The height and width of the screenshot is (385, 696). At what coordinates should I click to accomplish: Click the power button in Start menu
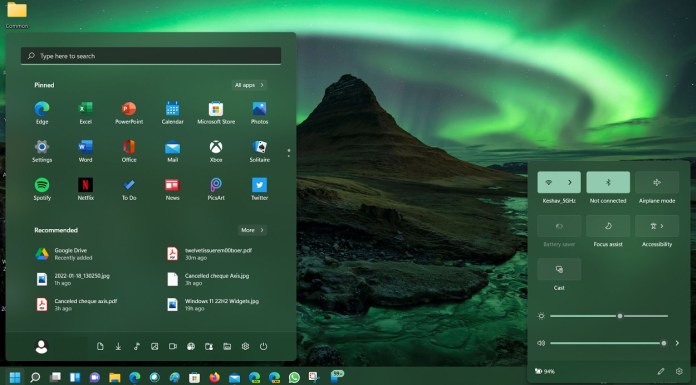(263, 346)
